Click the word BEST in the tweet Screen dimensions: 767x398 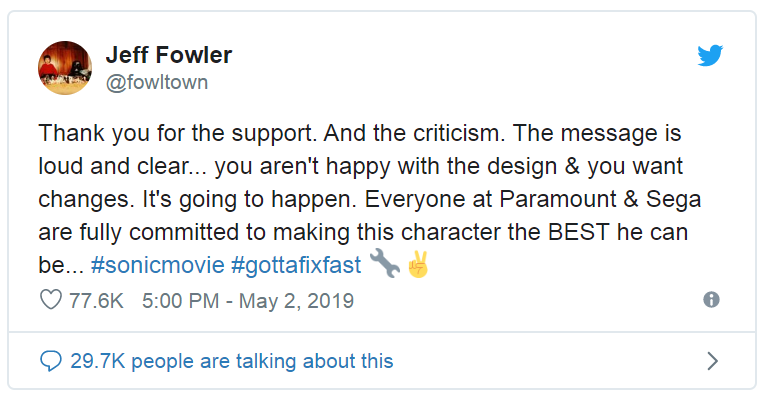click(x=579, y=232)
